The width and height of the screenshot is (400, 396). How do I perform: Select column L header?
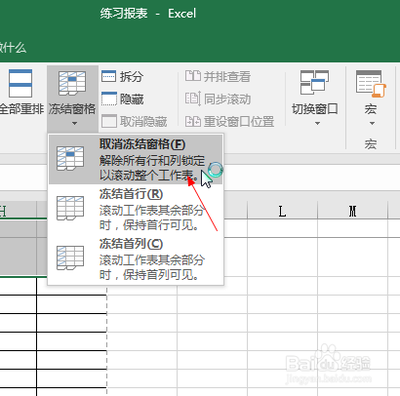(x=282, y=211)
